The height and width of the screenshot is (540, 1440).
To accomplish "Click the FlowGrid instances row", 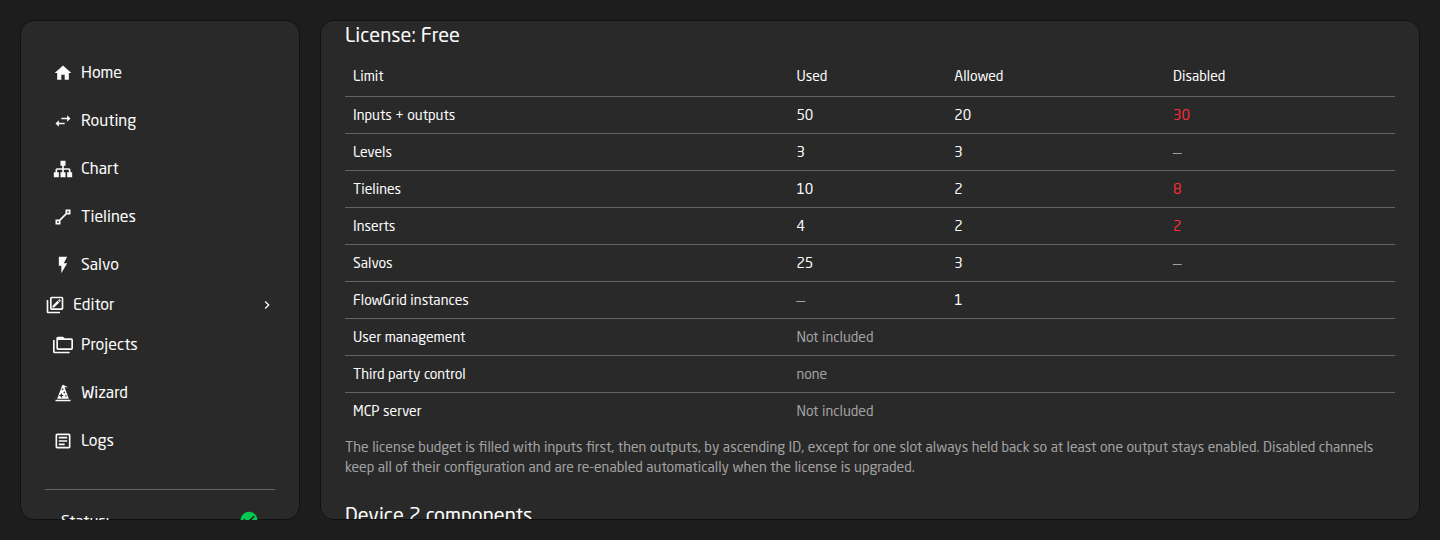I will pyautogui.click(x=870, y=300).
